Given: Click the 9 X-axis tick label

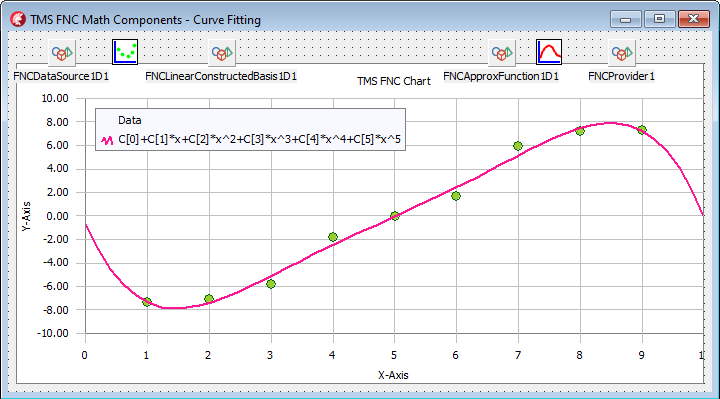Looking at the screenshot, I should click(641, 355).
